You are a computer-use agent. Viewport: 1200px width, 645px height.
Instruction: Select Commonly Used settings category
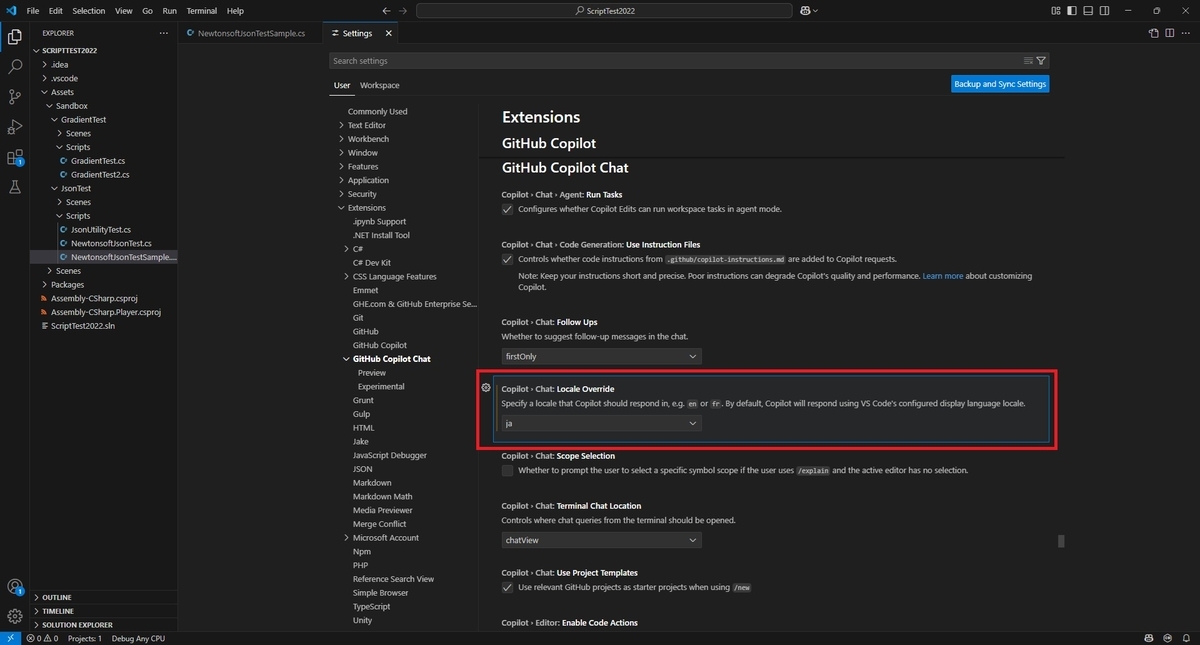377,111
